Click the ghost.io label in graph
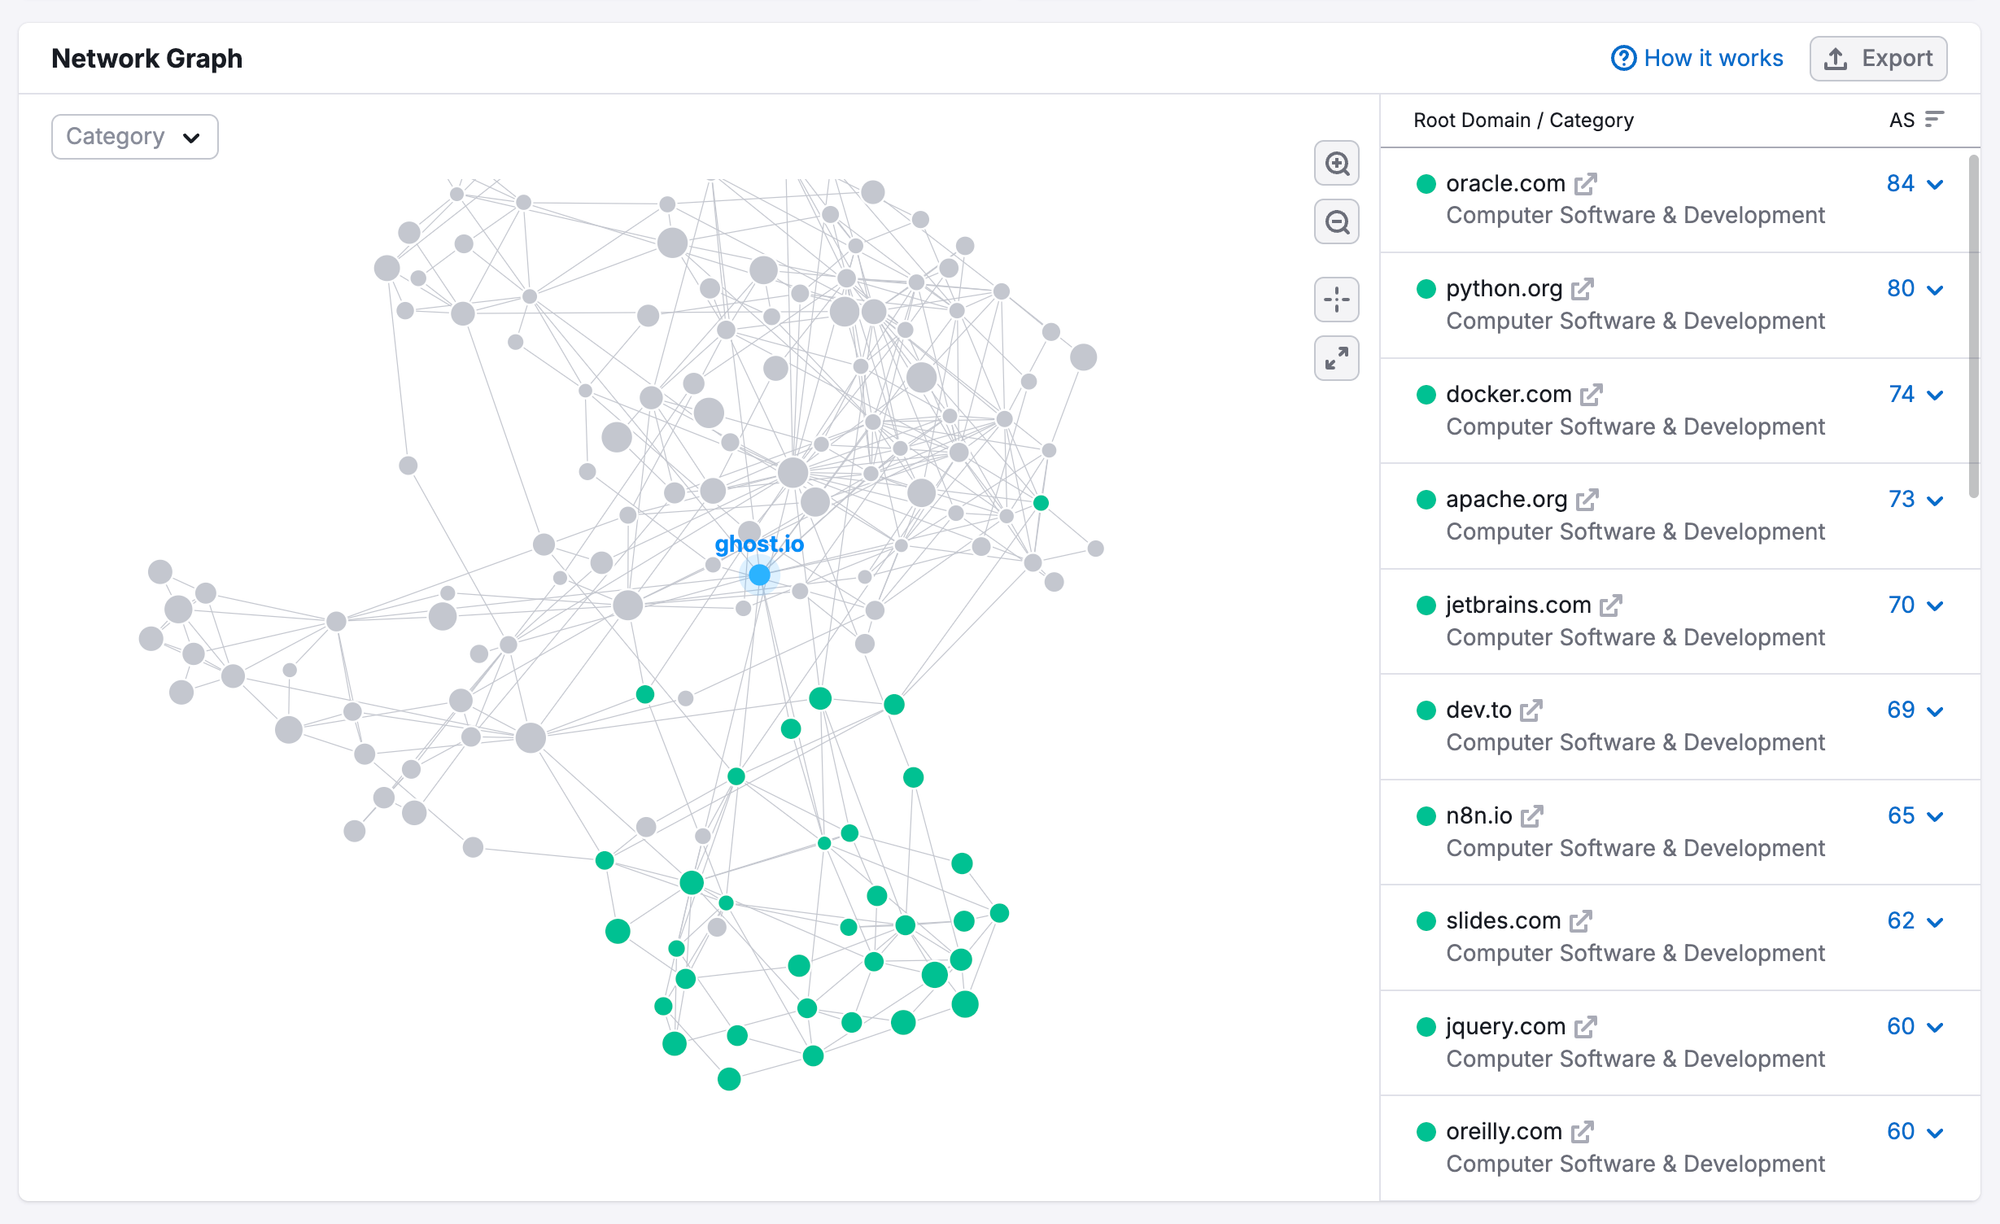Viewport: 2000px width, 1224px height. coord(759,544)
